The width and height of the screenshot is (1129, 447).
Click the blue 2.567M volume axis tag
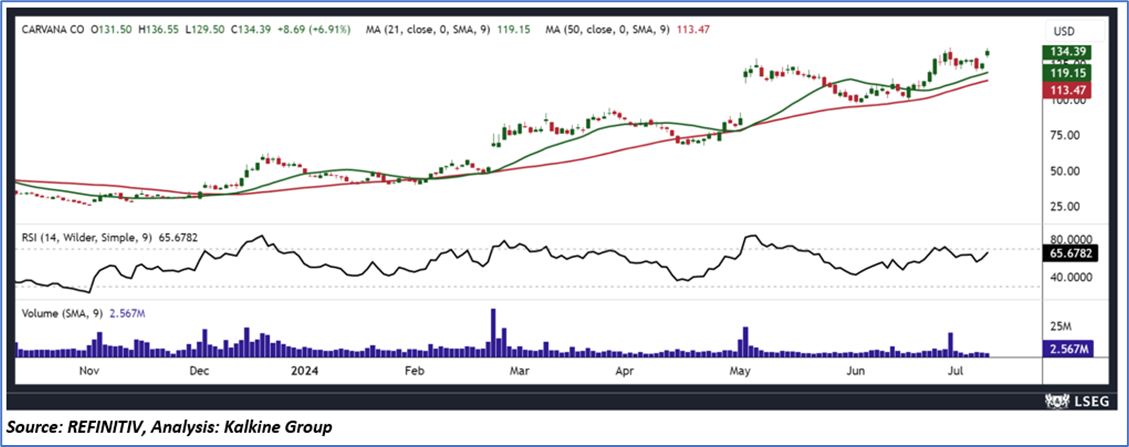click(1068, 349)
